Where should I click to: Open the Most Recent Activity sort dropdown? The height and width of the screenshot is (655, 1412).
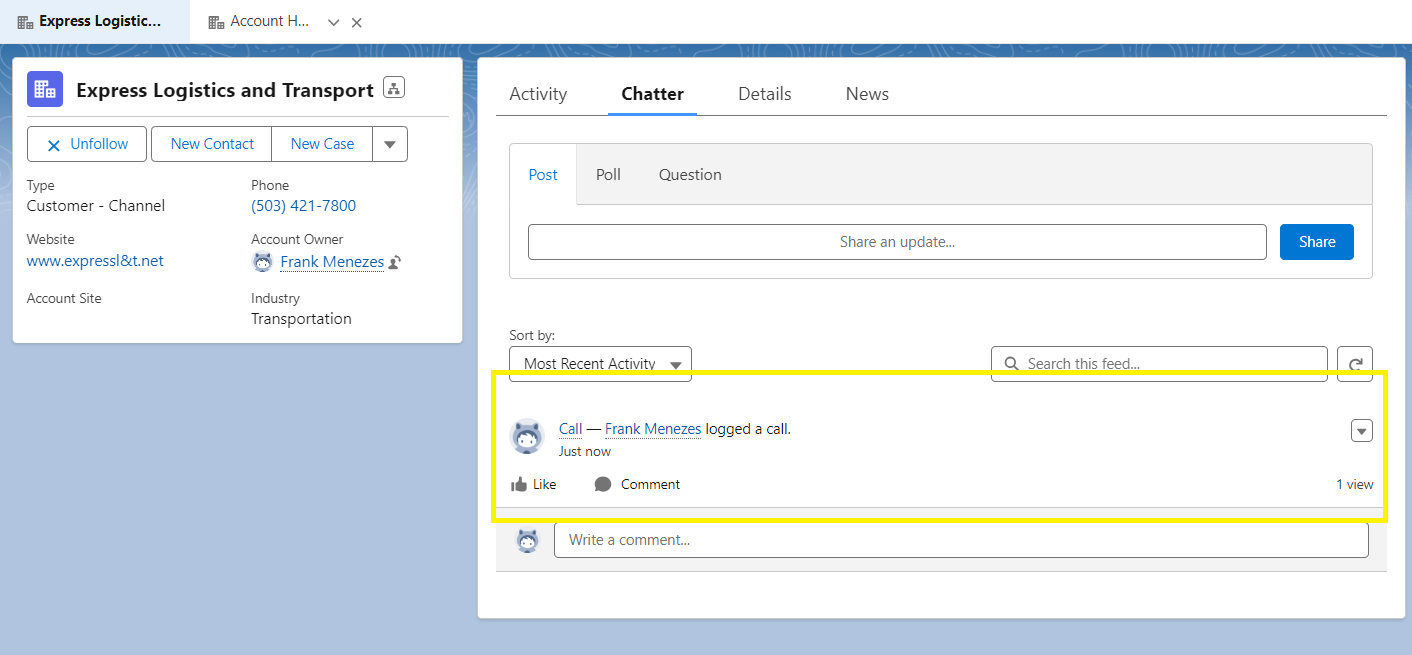600,364
